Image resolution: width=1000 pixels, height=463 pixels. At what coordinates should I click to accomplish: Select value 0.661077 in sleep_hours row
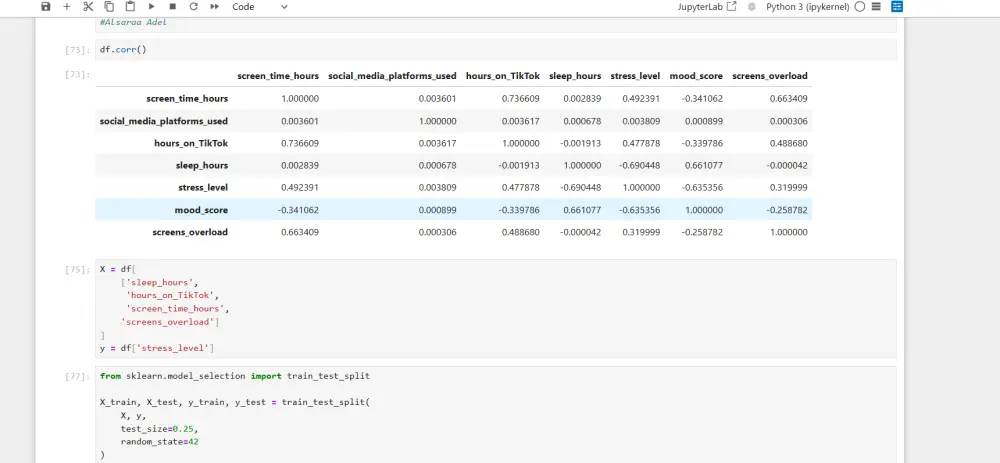click(704, 166)
